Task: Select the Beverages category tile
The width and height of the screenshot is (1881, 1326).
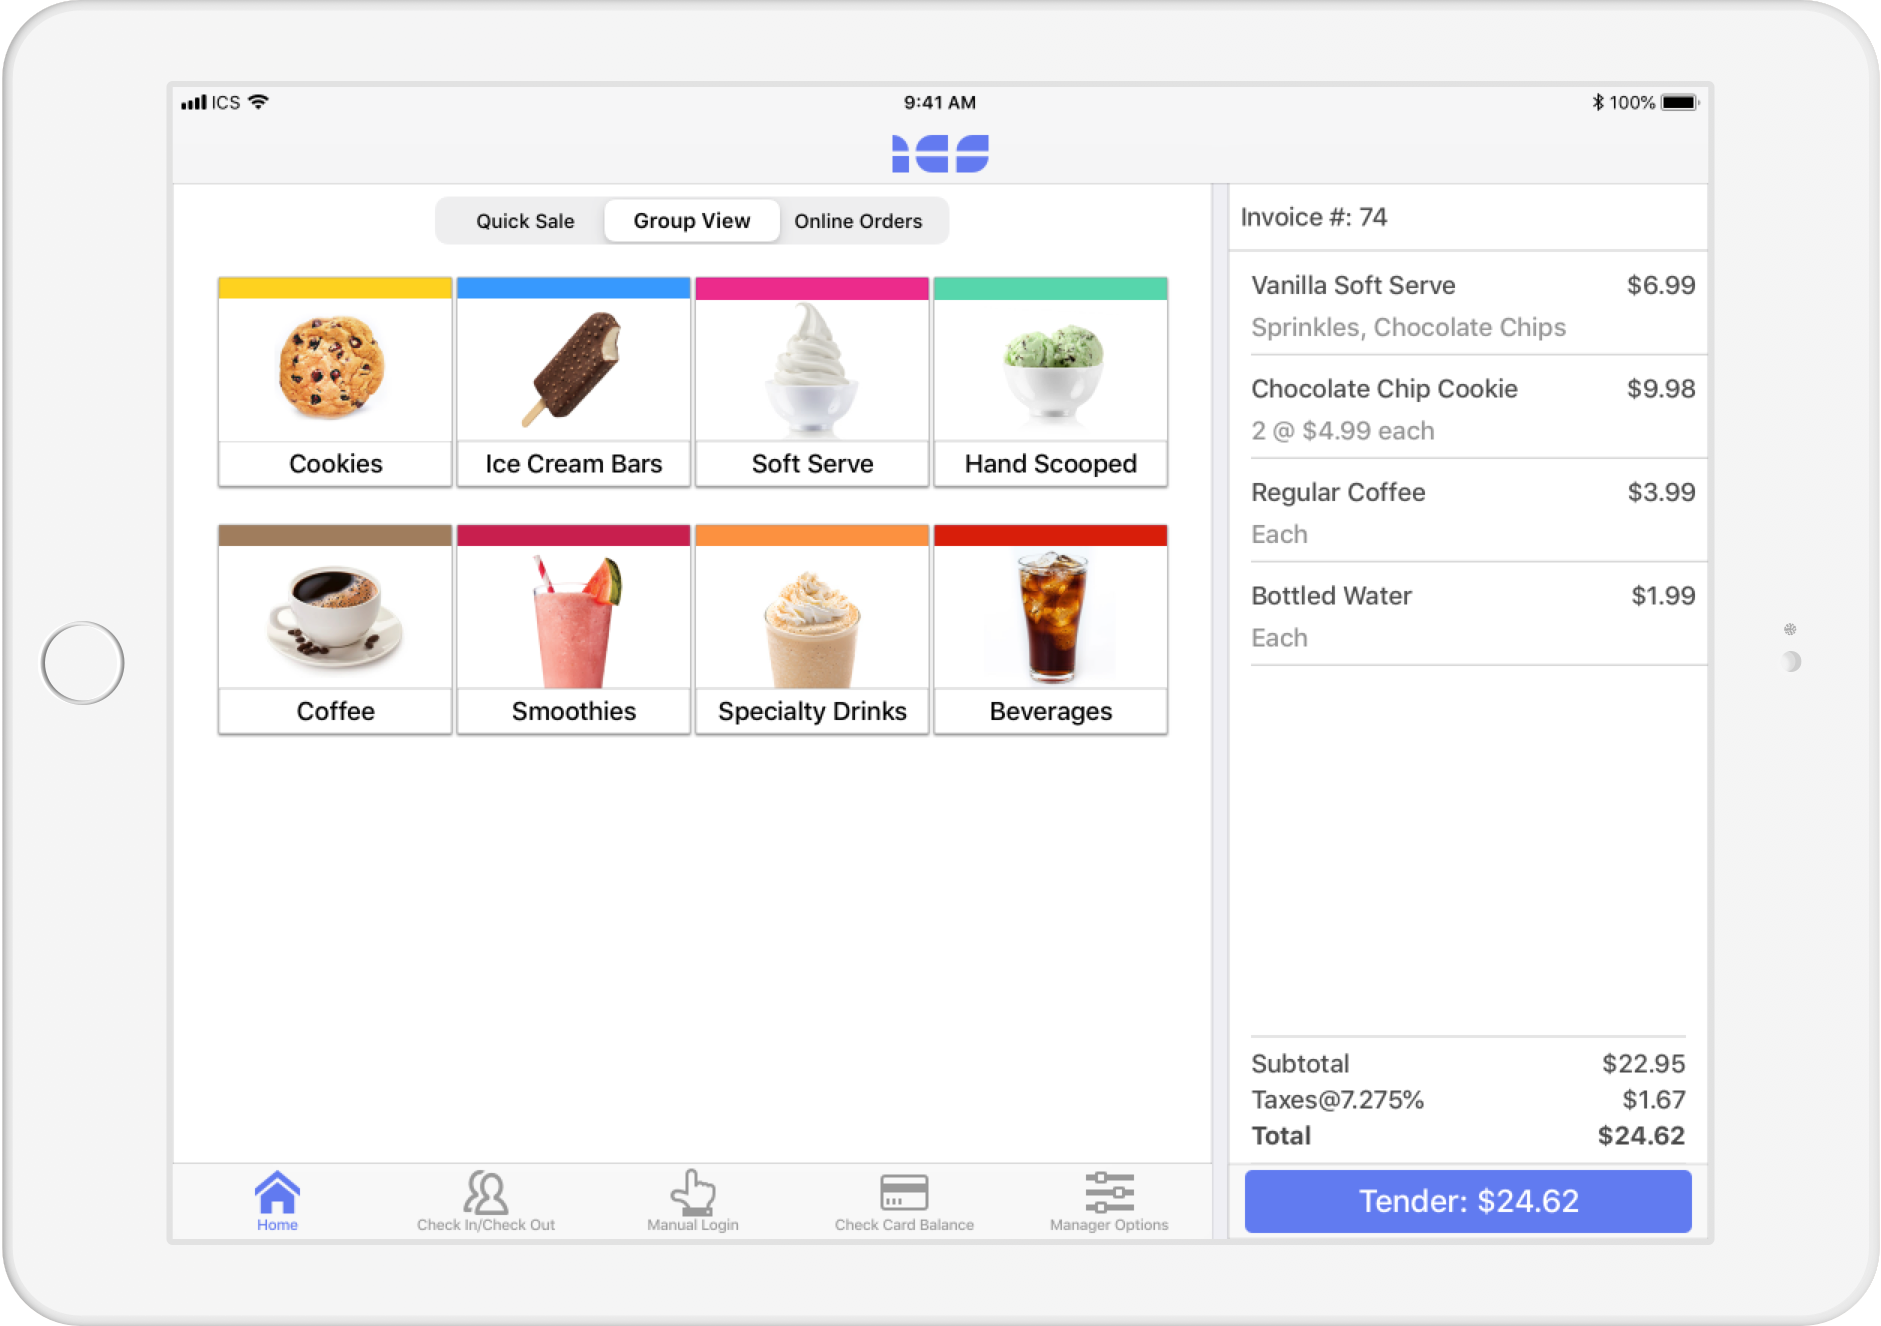Action: pos(1050,630)
